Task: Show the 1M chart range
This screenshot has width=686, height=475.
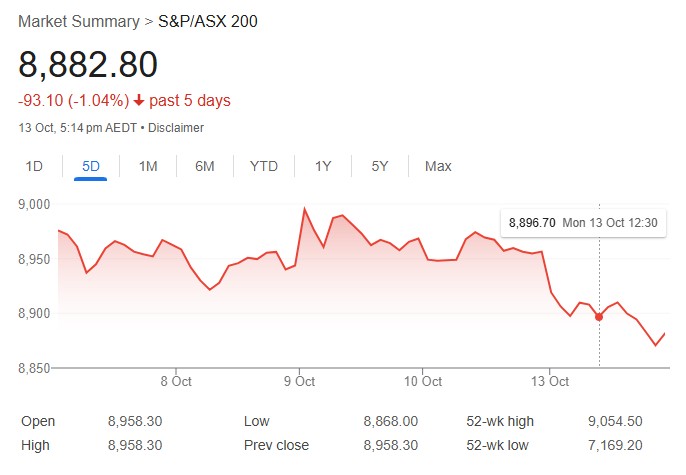Action: coord(148,166)
